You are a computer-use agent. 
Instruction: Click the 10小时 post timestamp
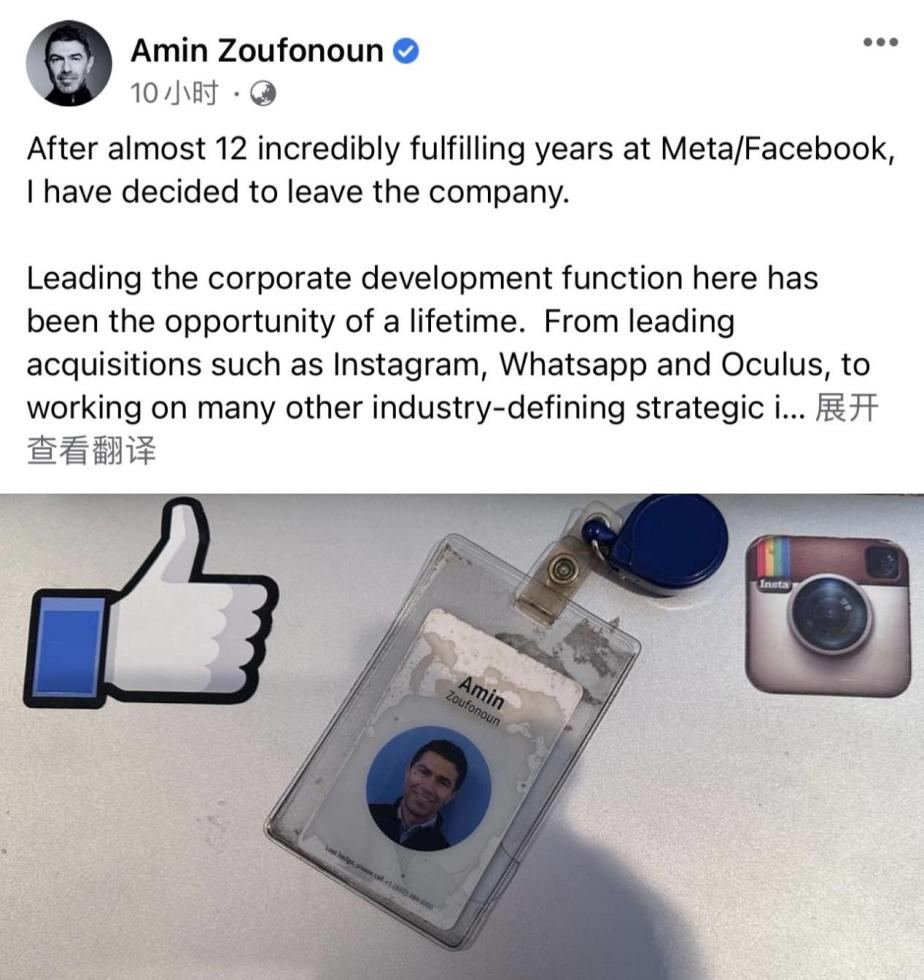tap(174, 94)
